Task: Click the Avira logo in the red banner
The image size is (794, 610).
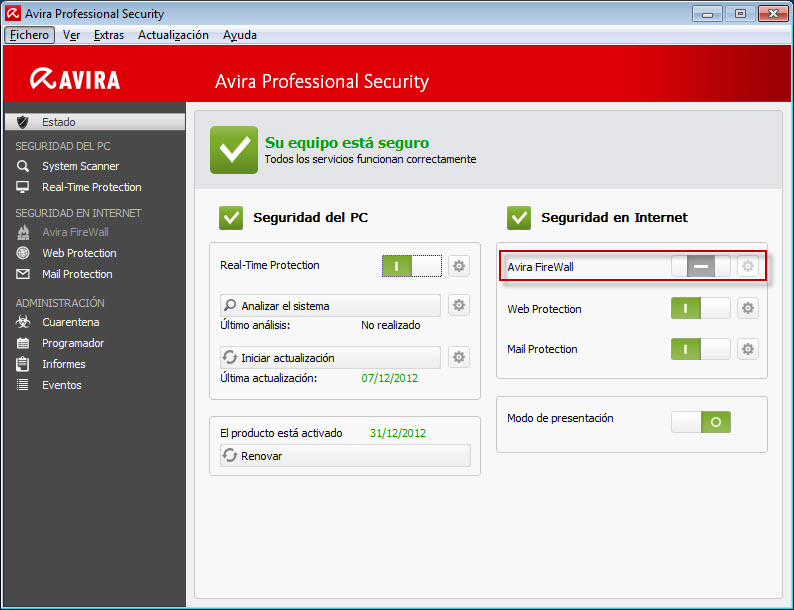Action: 75,79
